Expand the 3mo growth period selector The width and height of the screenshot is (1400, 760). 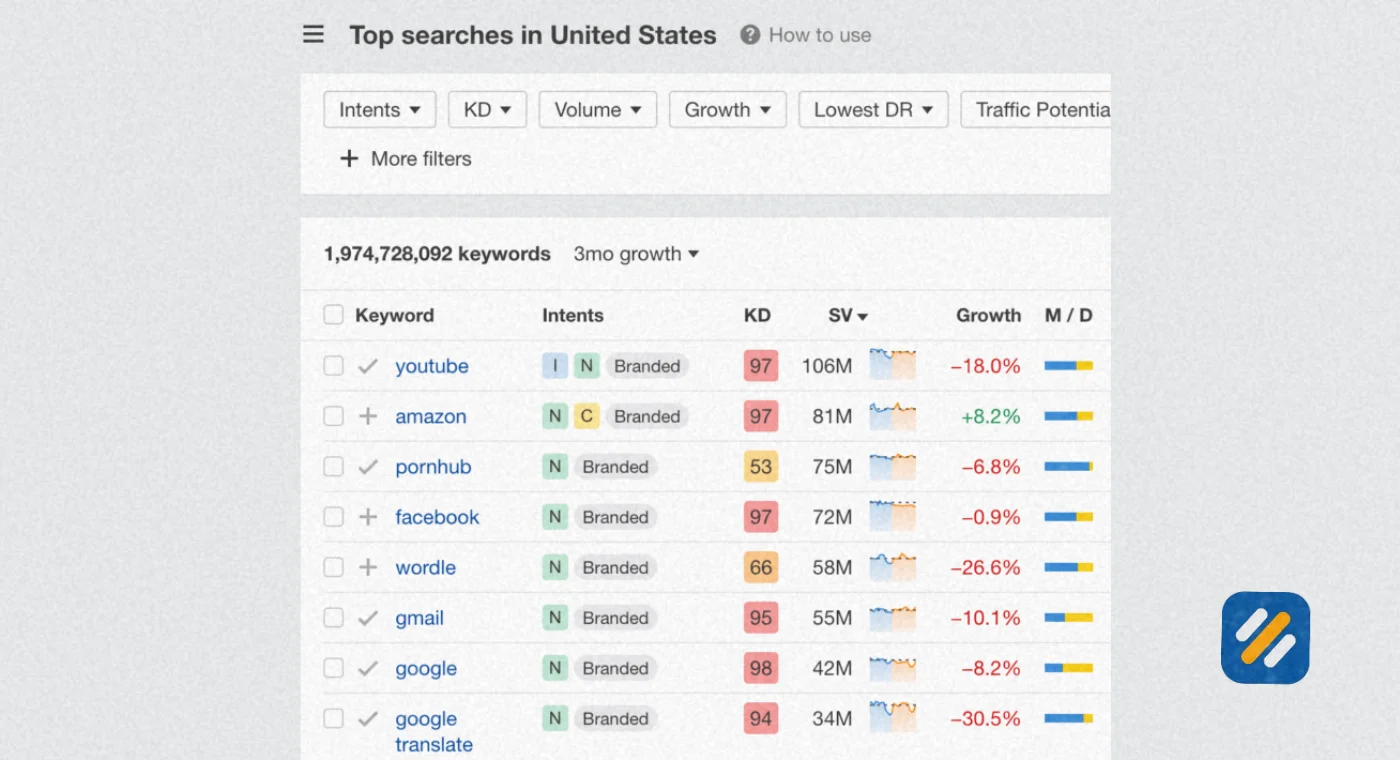point(636,254)
